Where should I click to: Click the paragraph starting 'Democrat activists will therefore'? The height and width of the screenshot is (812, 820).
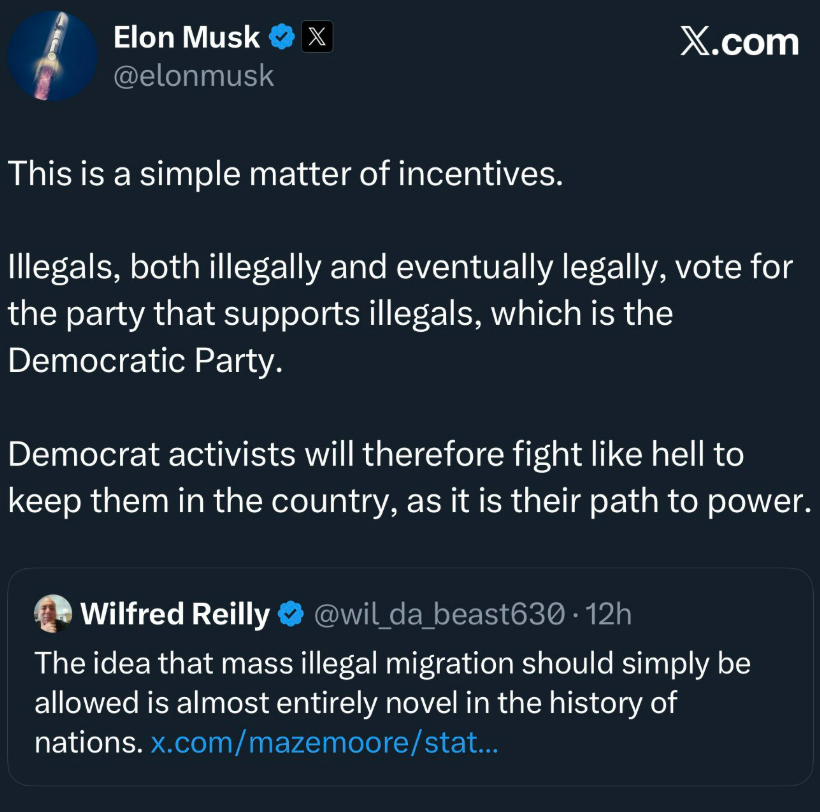pos(376,455)
